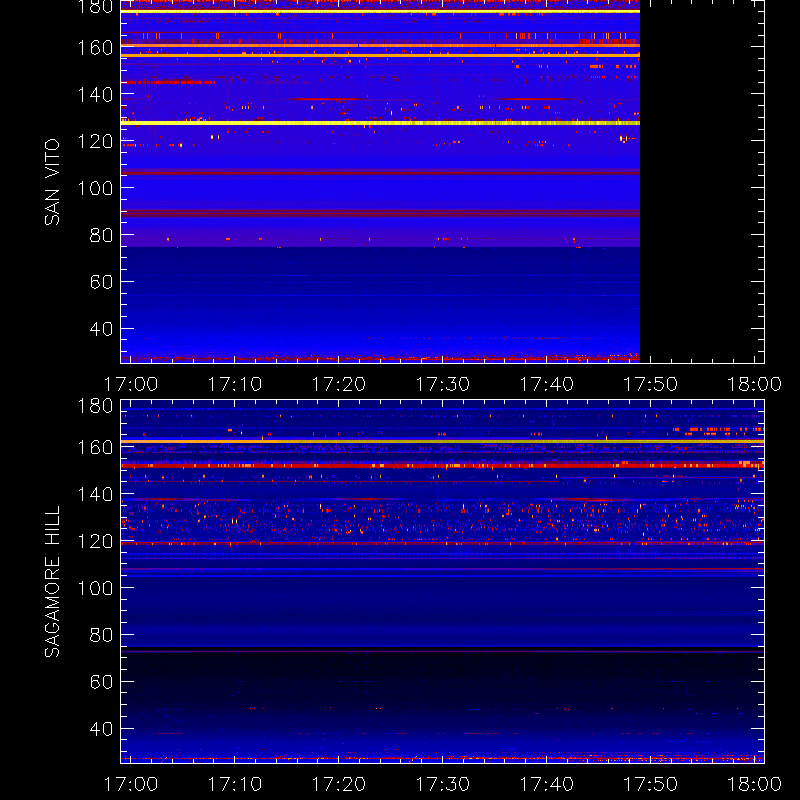Click the 17:00 time label under the Sagamore Hill plot
The image size is (800, 800).
[x=131, y=784]
